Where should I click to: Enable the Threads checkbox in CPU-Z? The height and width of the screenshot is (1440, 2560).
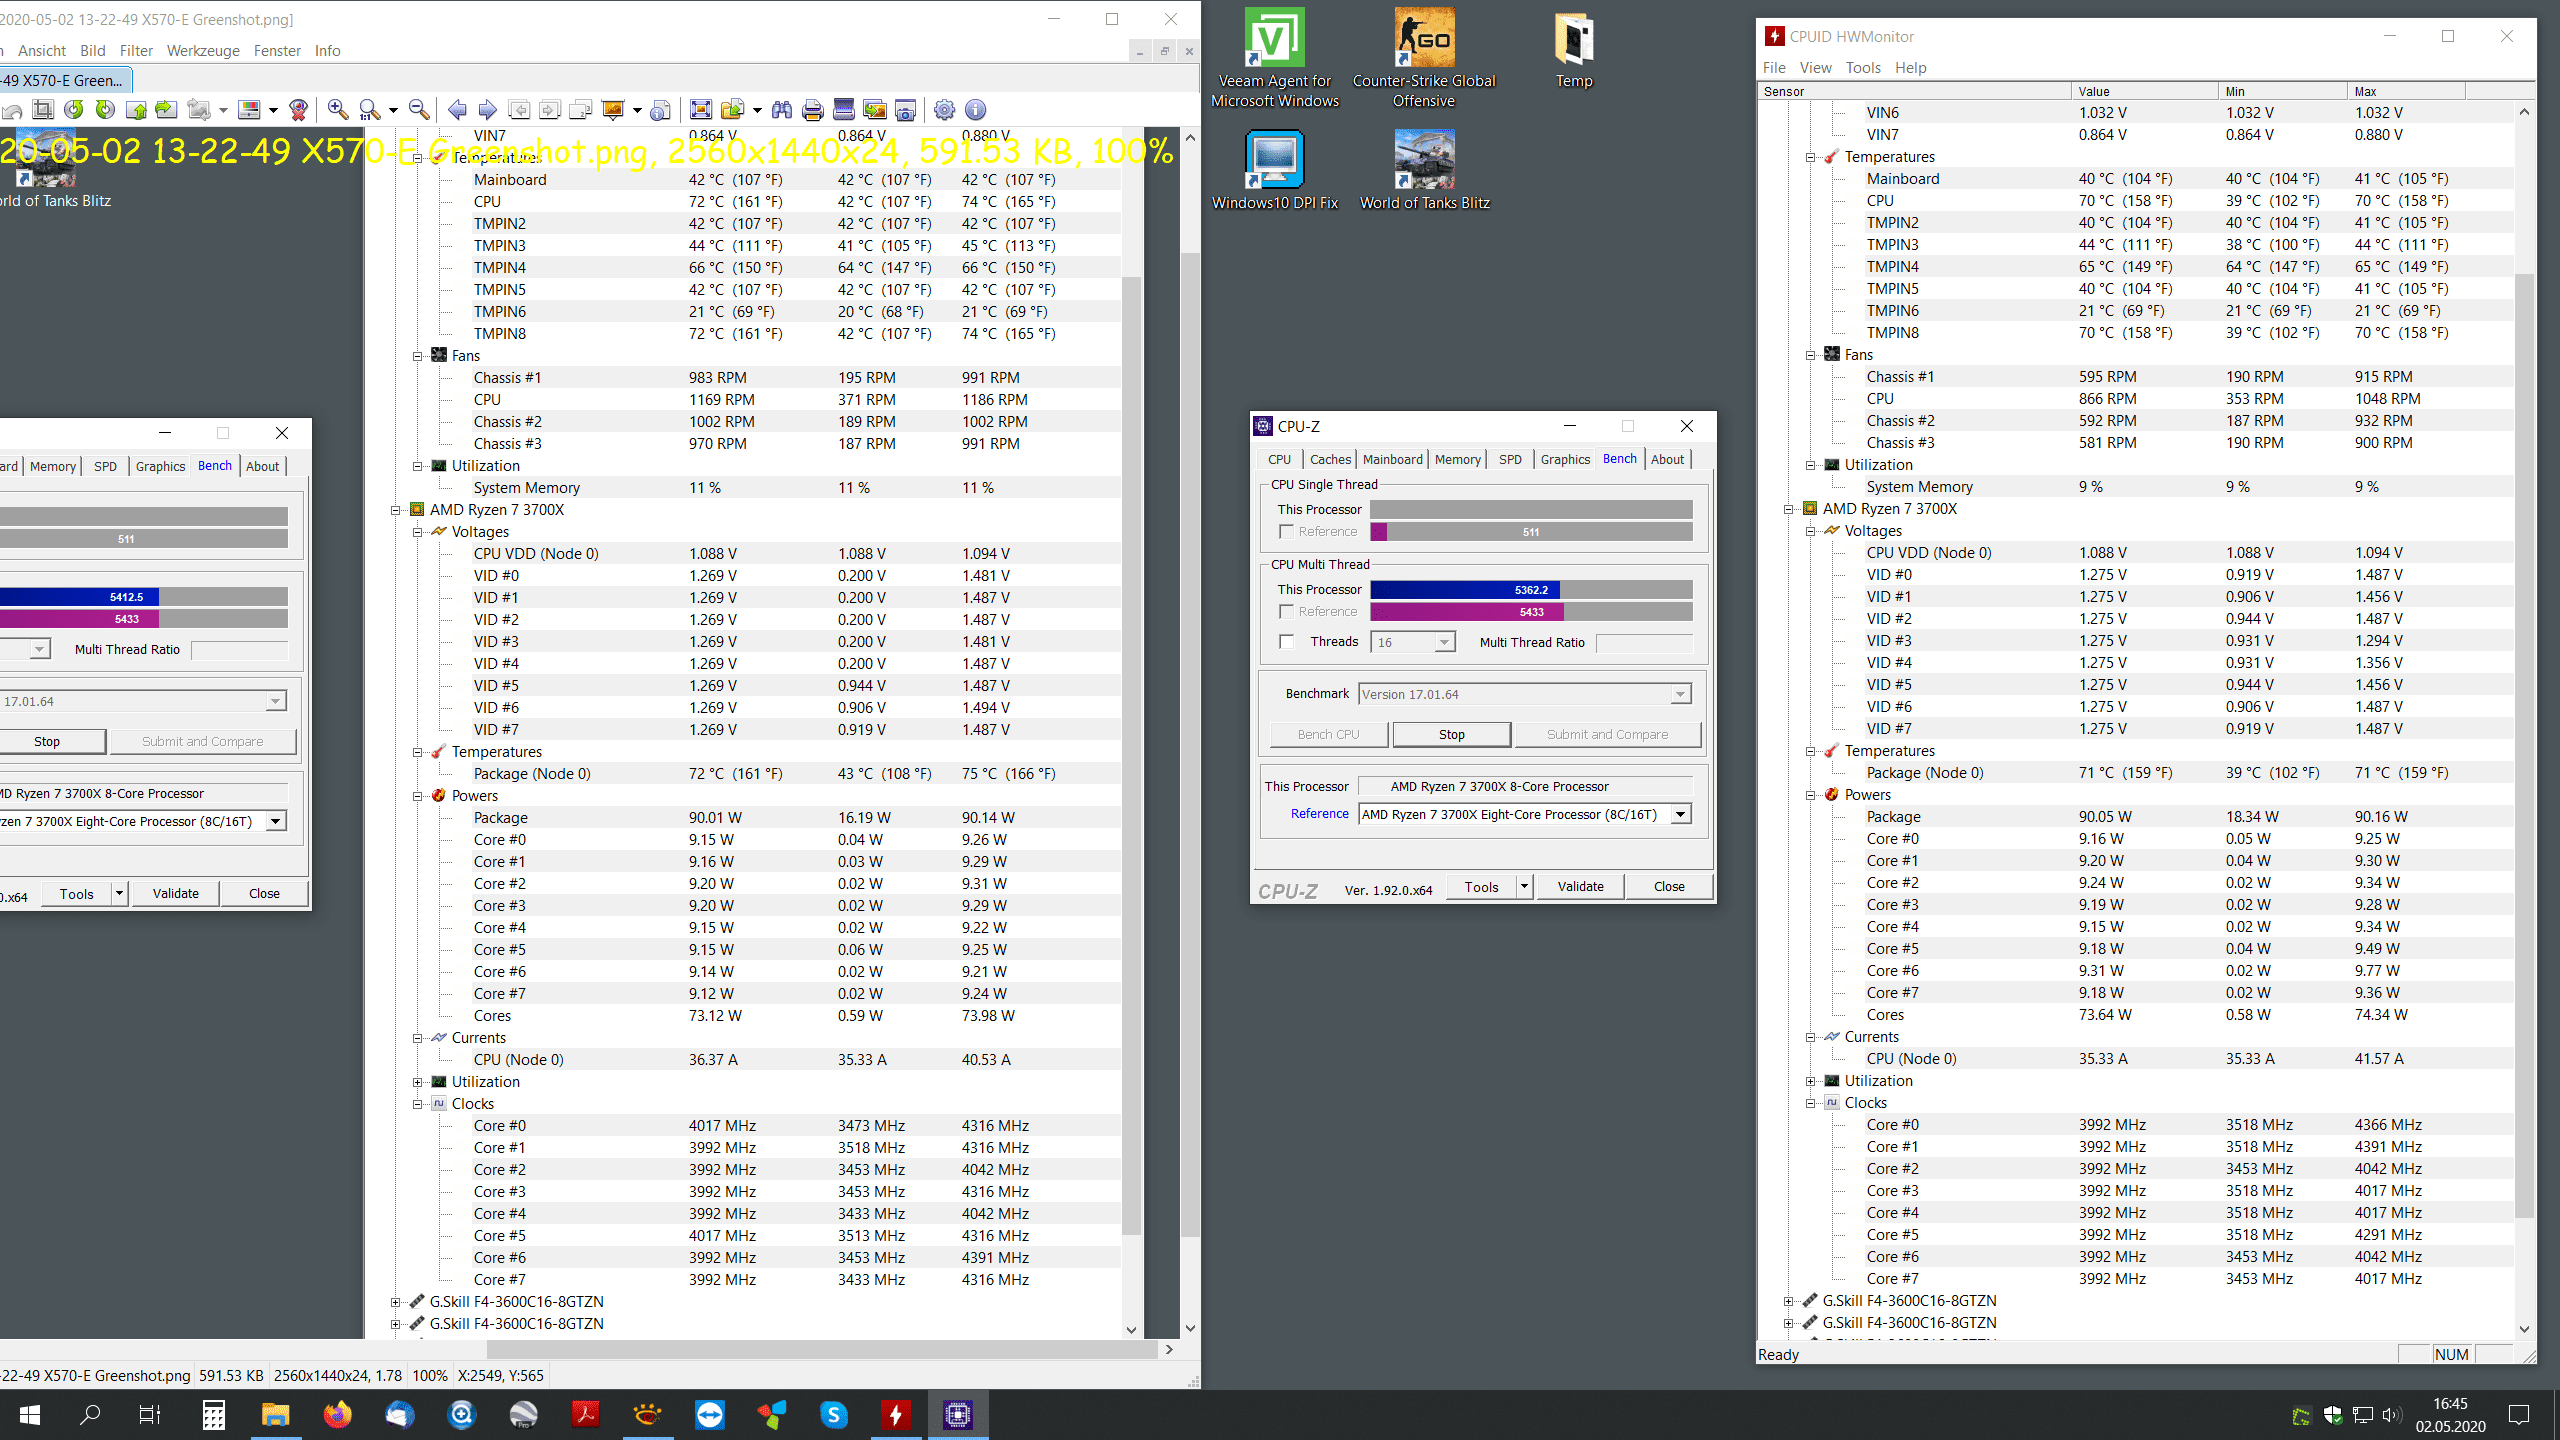pos(1287,642)
